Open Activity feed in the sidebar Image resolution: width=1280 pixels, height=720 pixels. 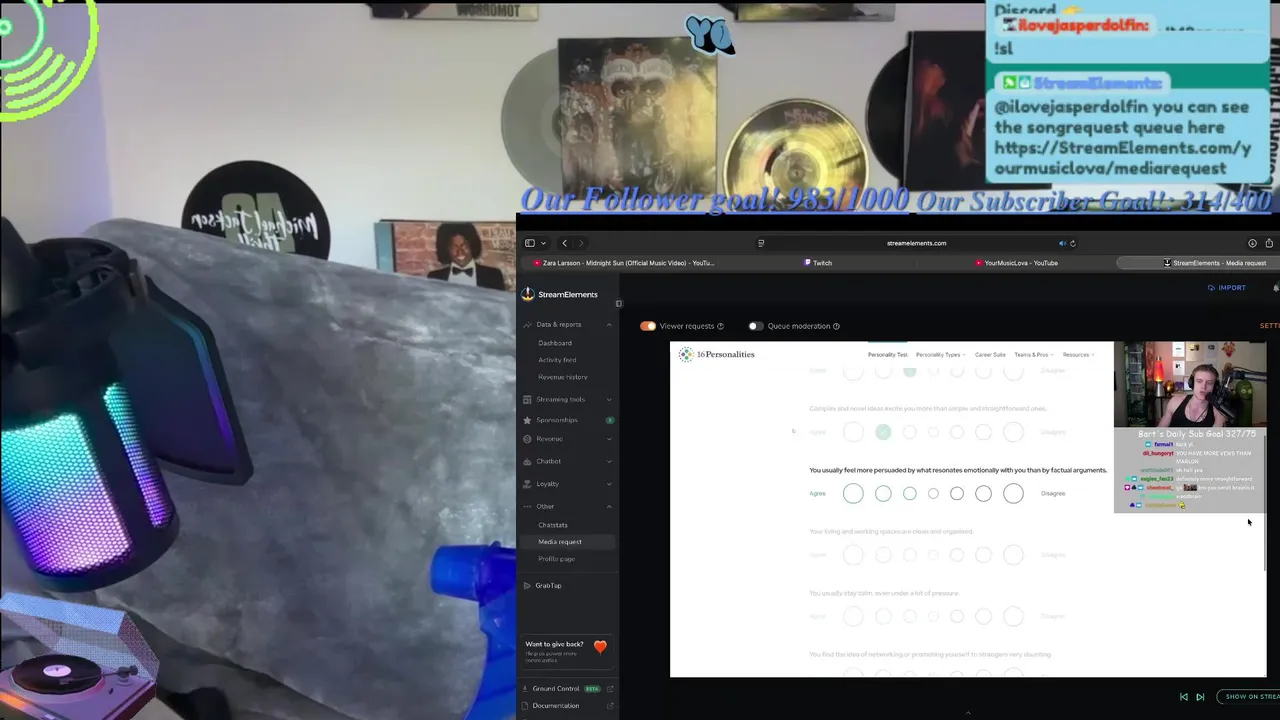[x=557, y=360]
